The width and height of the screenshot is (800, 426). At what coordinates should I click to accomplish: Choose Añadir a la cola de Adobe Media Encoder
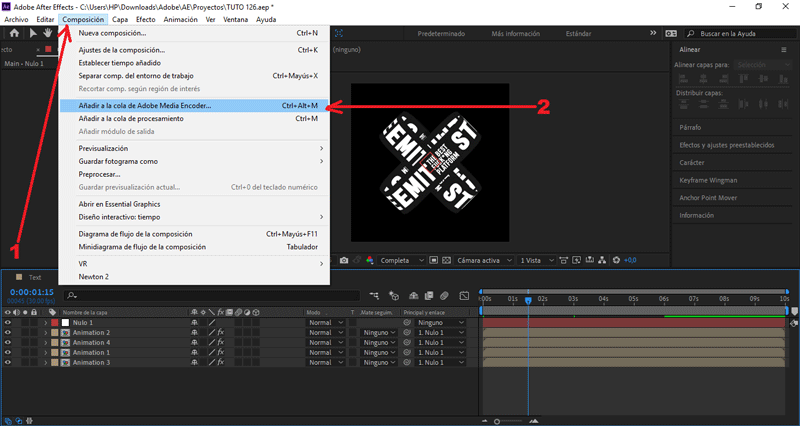(194, 106)
